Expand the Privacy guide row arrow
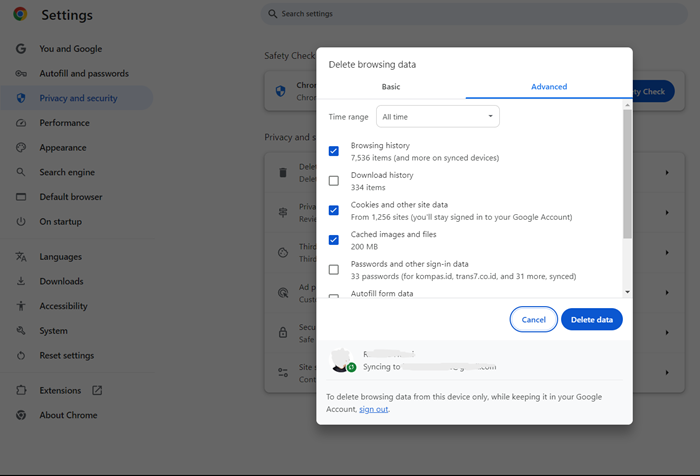This screenshot has height=476, width=700. click(667, 213)
